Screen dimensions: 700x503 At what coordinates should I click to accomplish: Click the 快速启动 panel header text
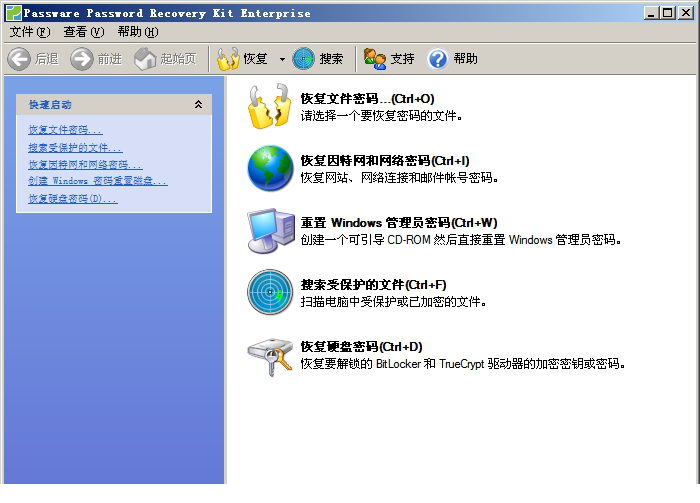(x=50, y=104)
